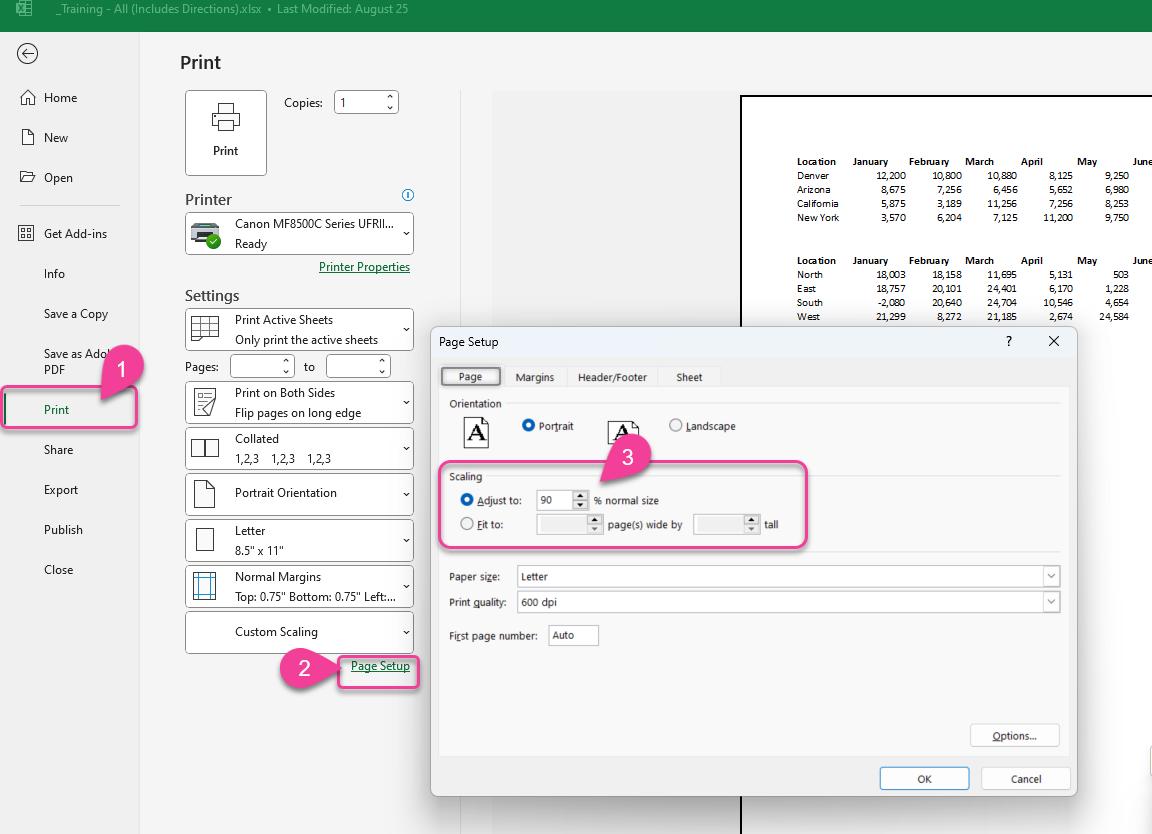Image resolution: width=1152 pixels, height=834 pixels.
Task: Select Home in the sidebar
Action: (x=62, y=97)
